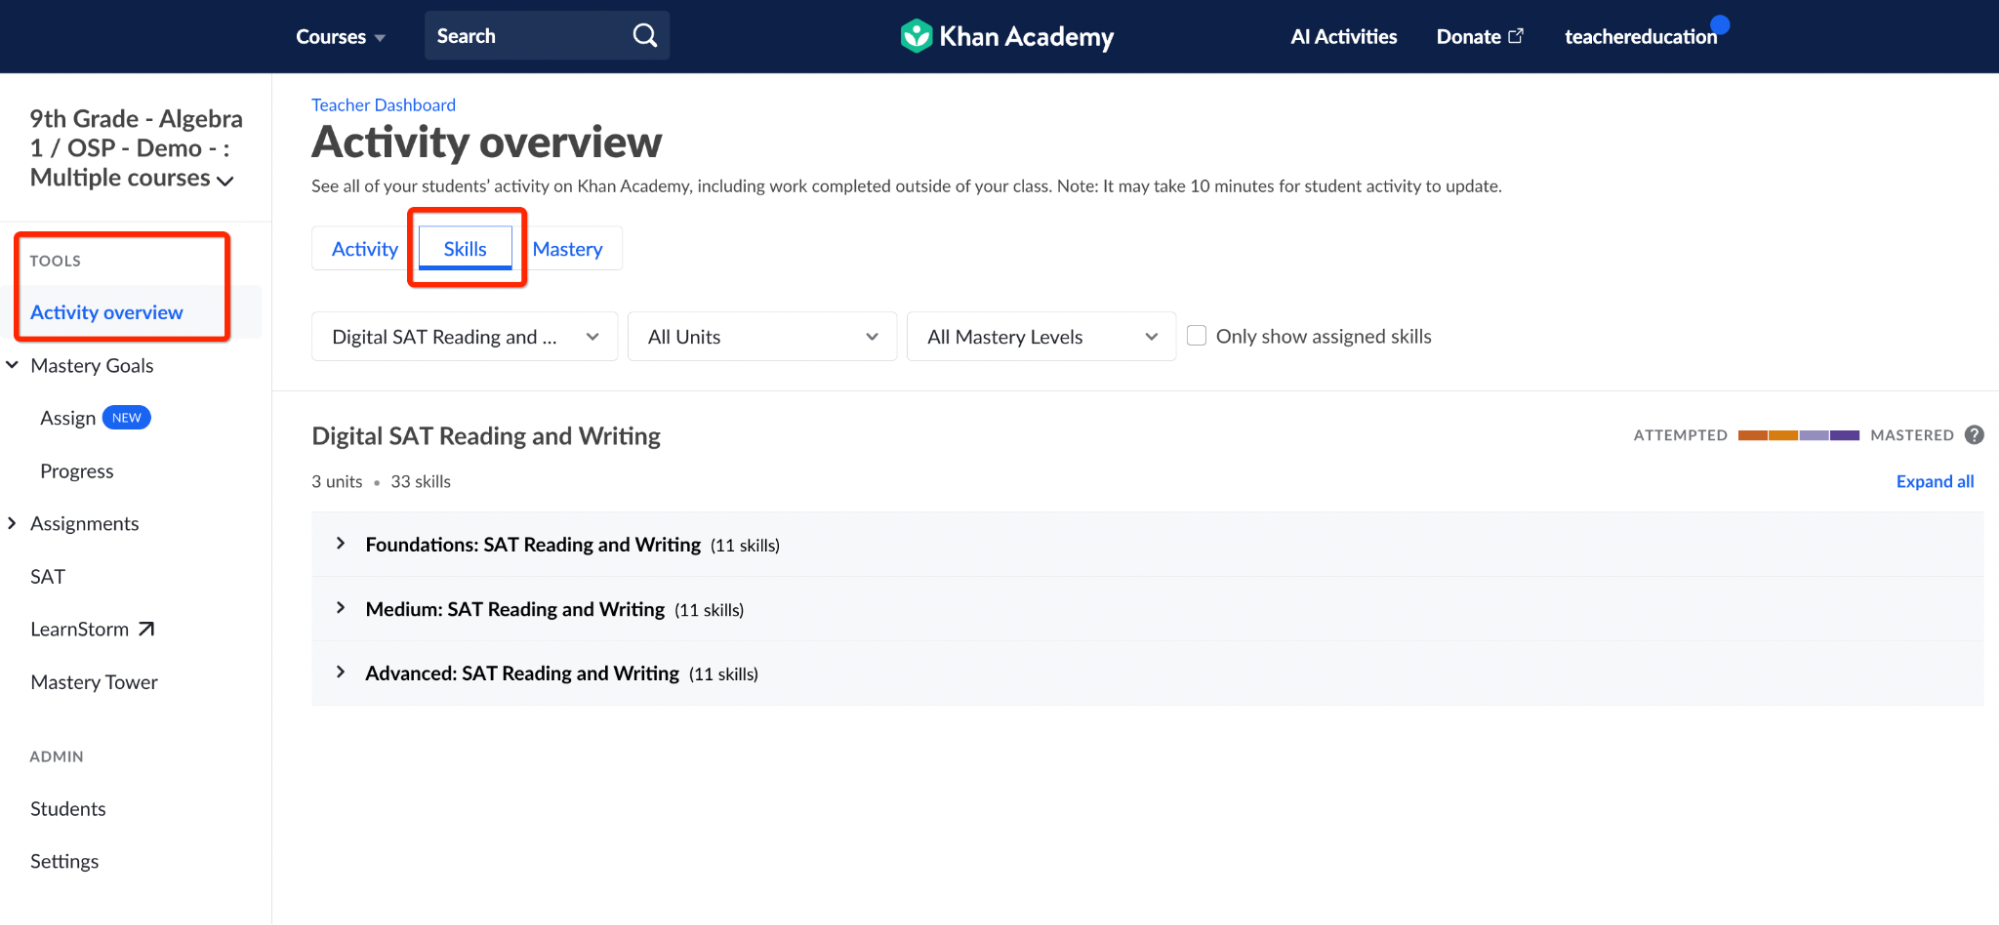Open Digital SAT Reading and course dropdown
This screenshot has height=925, width=1999.
(x=465, y=337)
